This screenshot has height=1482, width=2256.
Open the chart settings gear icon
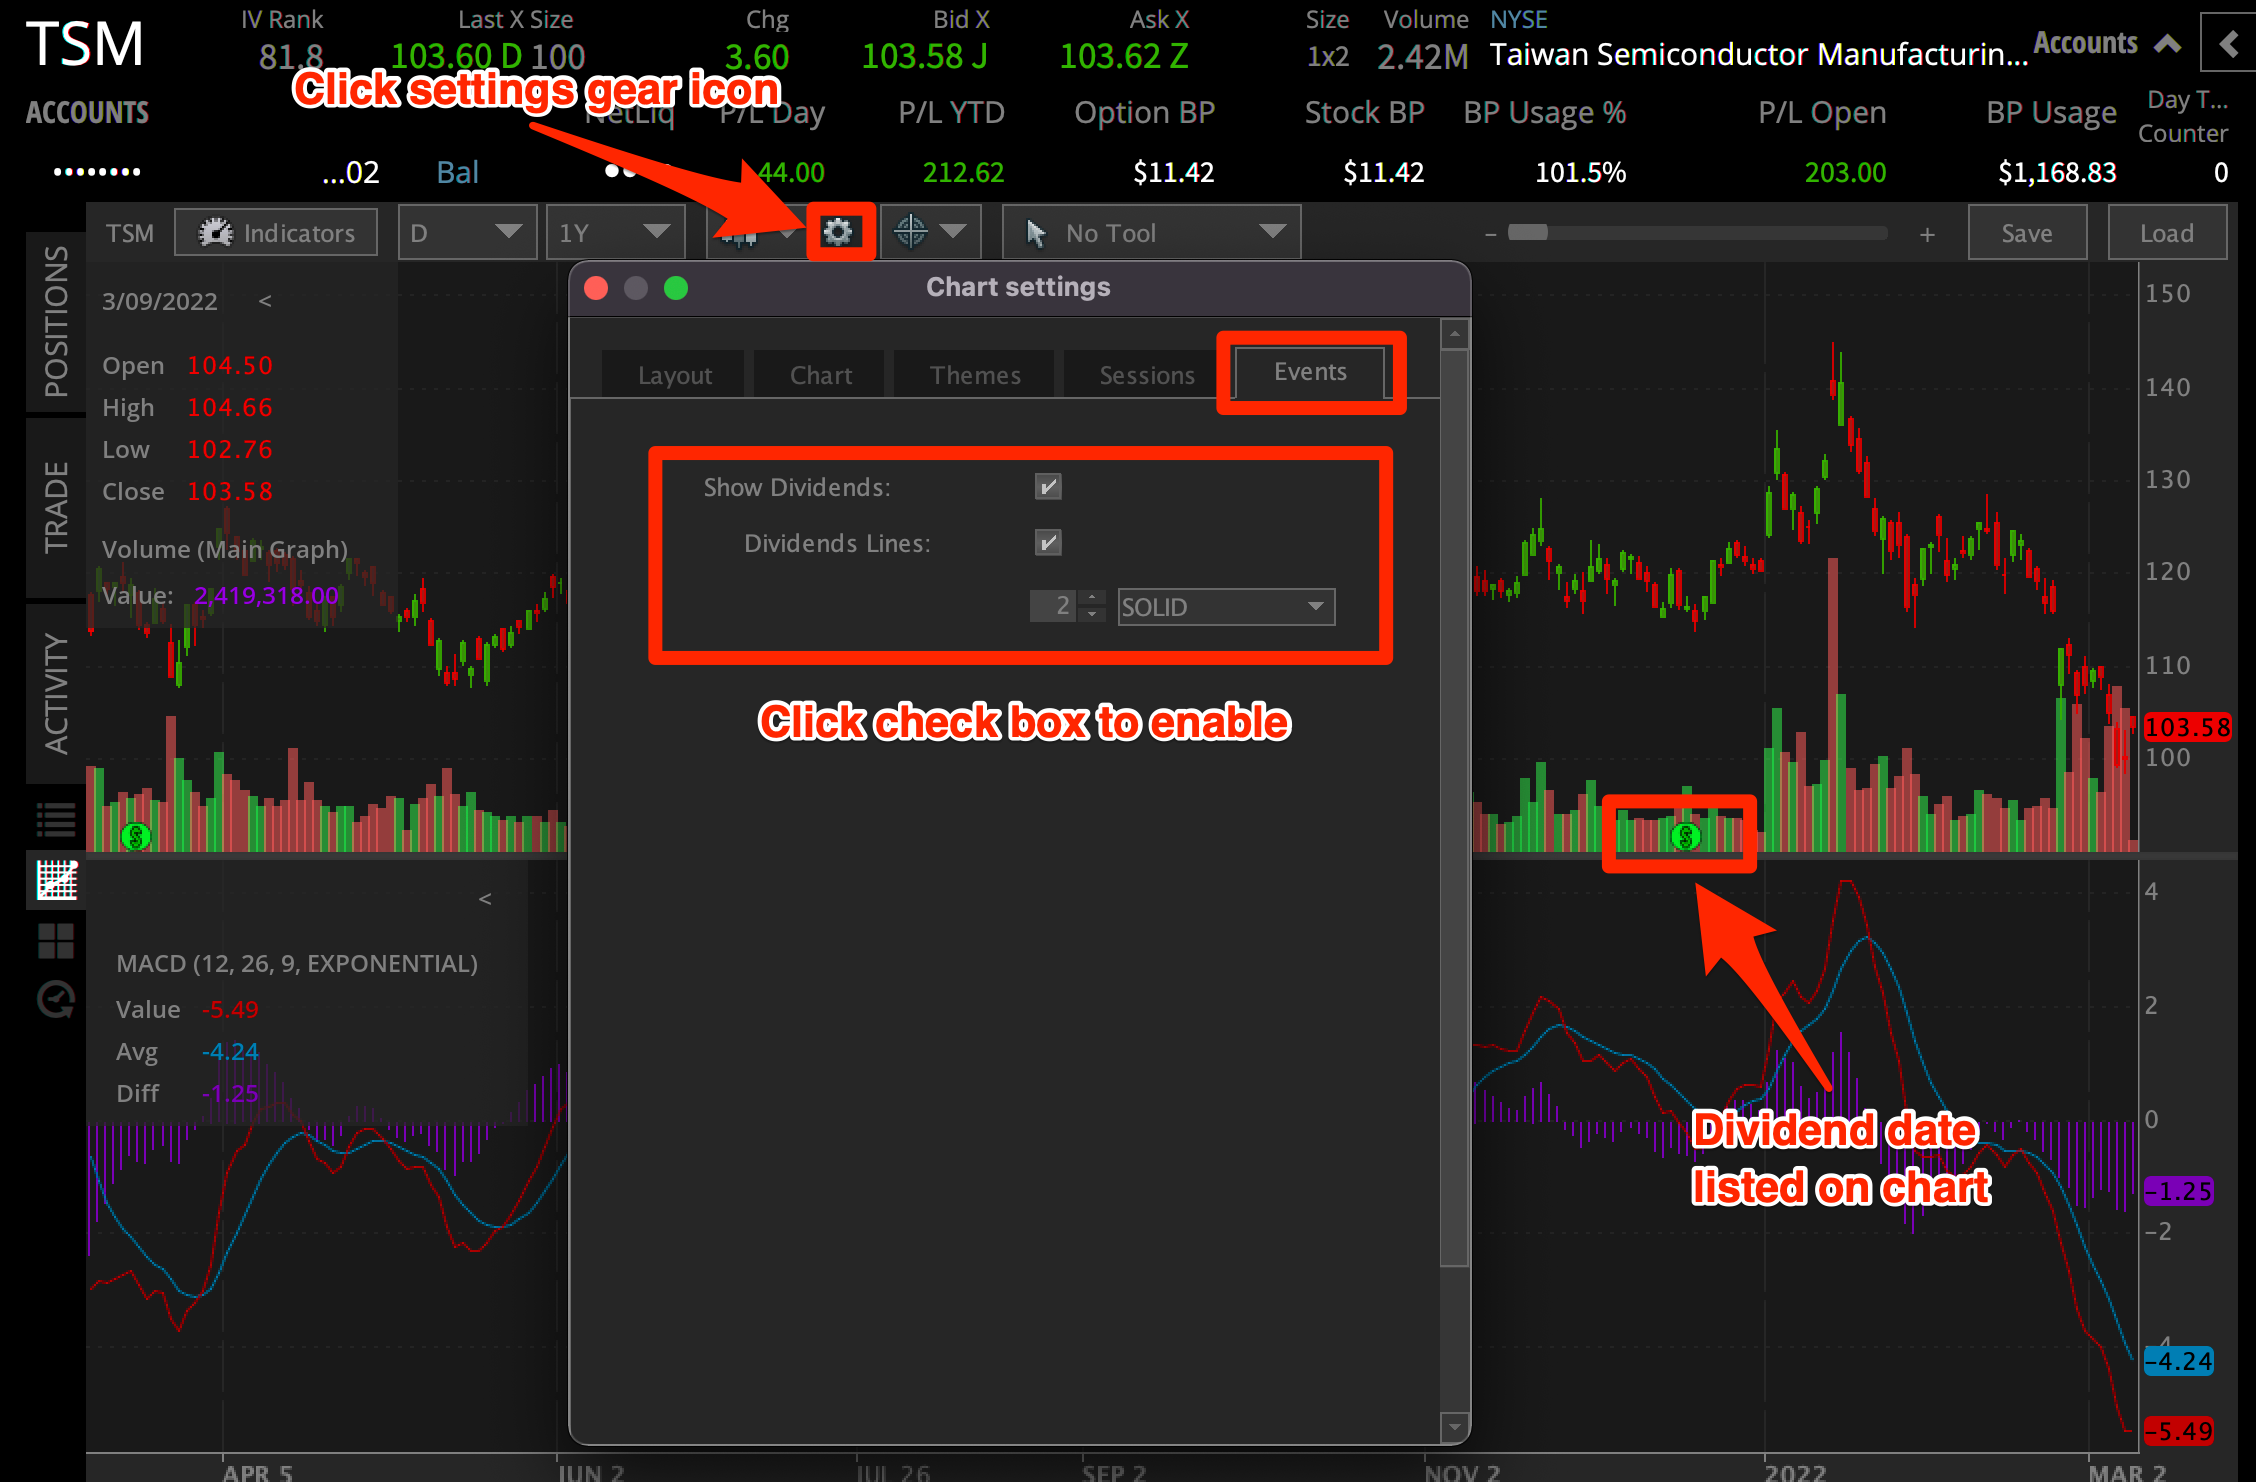(x=840, y=231)
